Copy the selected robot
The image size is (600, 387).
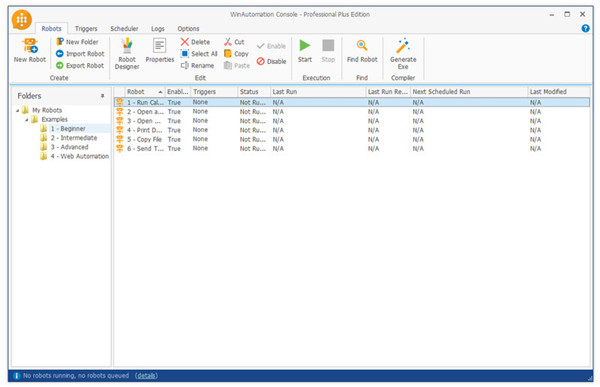click(x=236, y=54)
